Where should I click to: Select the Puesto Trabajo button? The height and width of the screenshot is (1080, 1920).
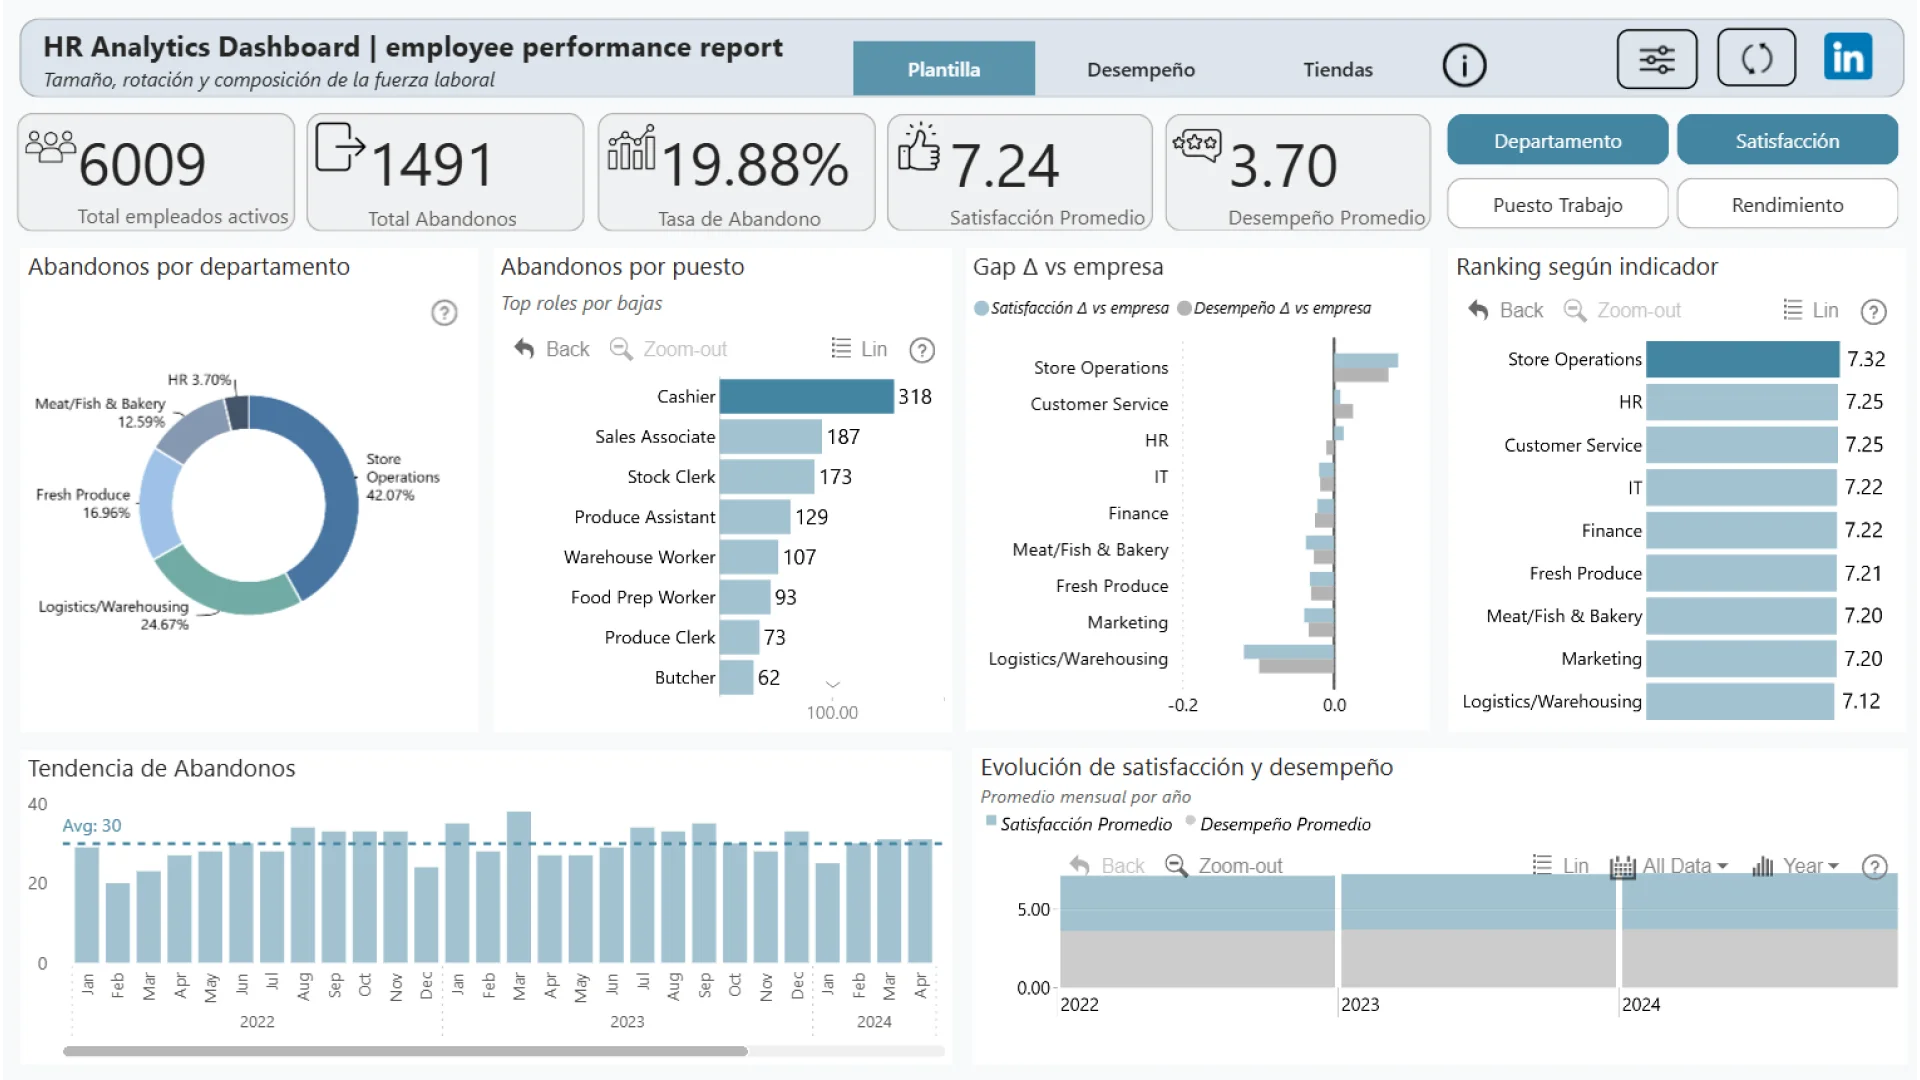(x=1556, y=205)
